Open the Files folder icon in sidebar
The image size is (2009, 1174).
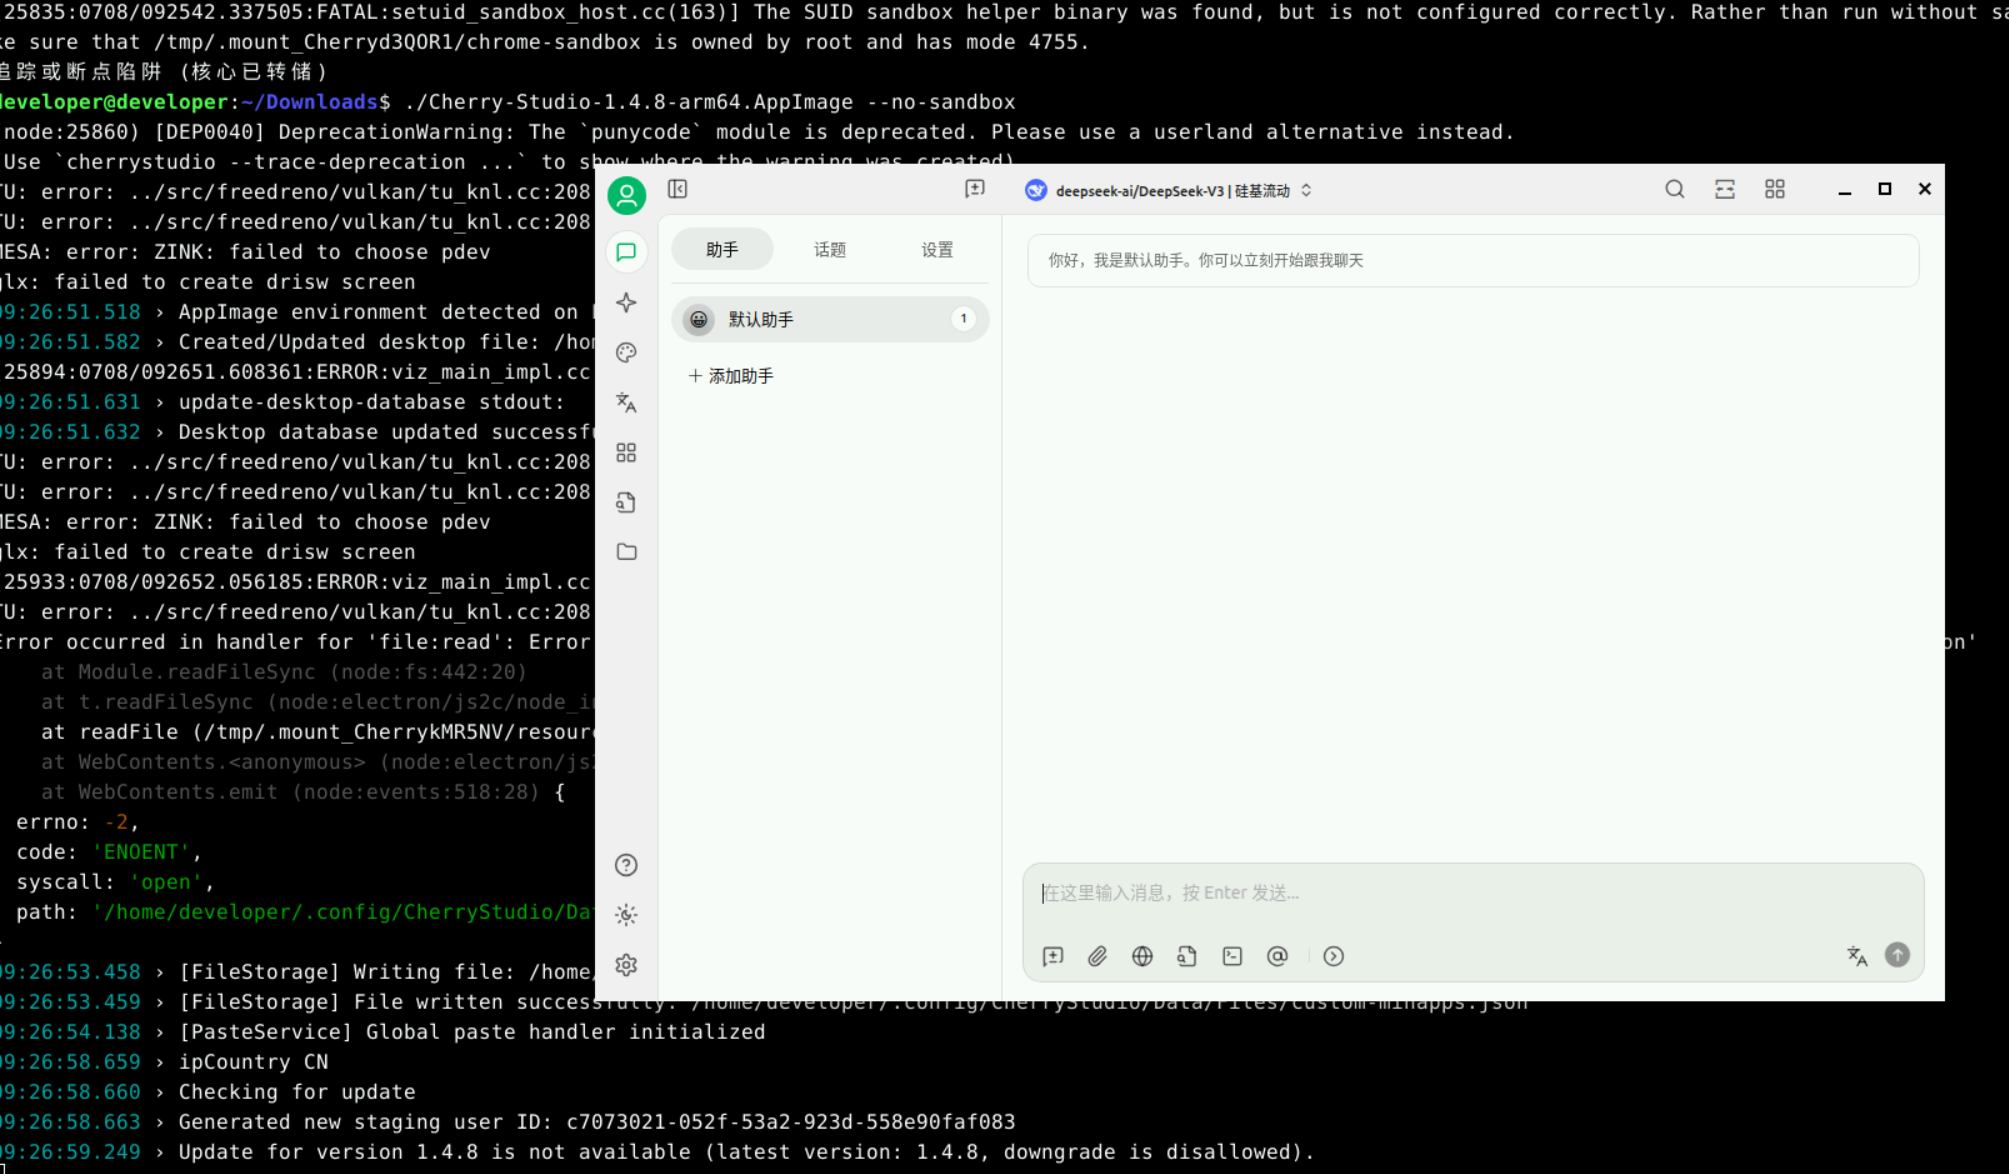click(626, 552)
